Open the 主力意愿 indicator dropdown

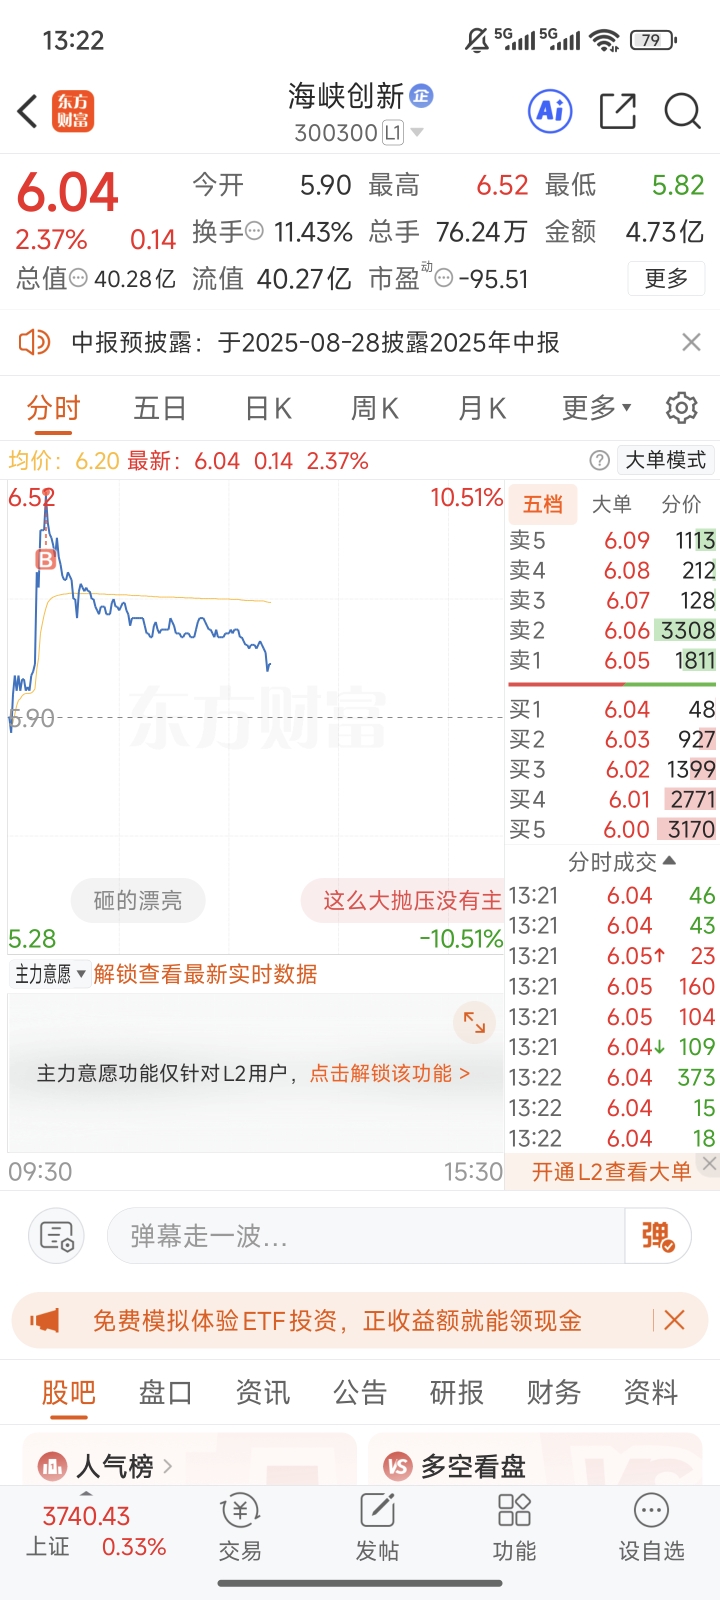(50, 974)
